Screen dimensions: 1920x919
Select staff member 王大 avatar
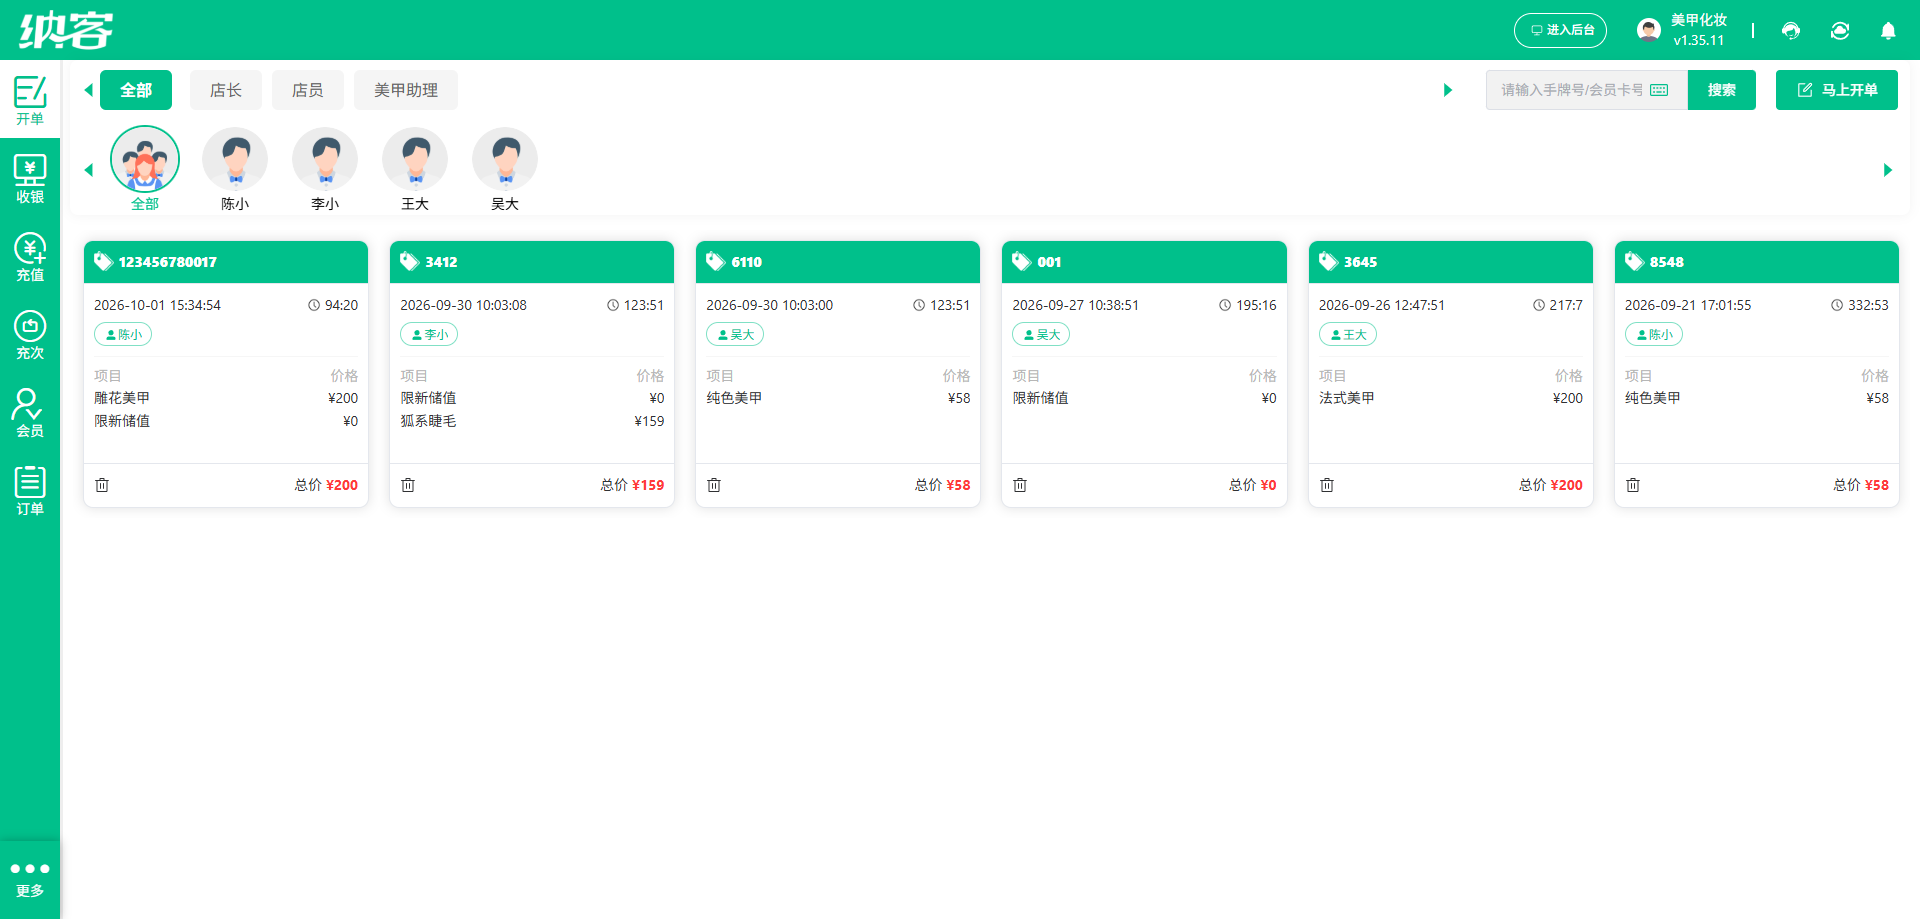coord(415,160)
